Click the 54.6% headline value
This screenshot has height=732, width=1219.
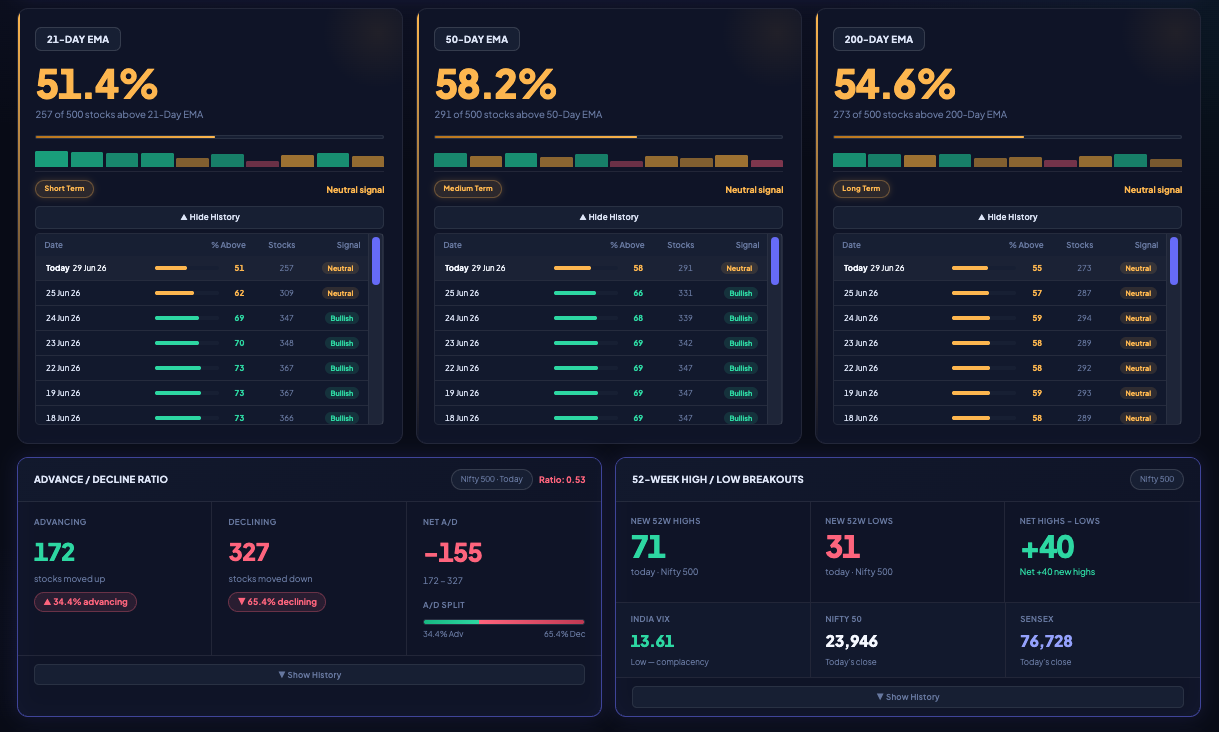(x=894, y=84)
